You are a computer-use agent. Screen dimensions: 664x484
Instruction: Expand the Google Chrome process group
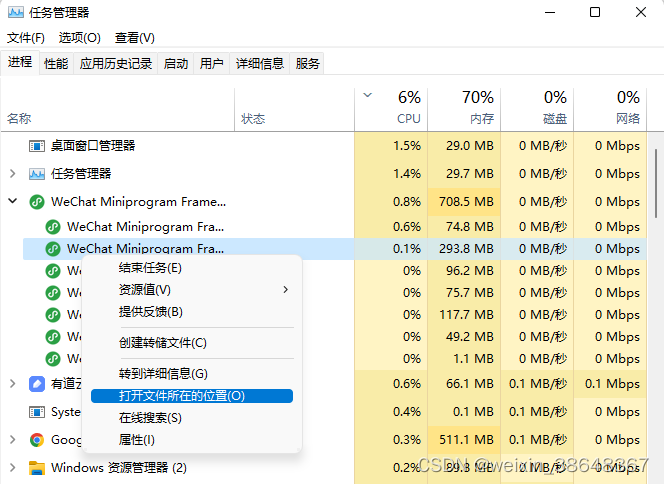[13, 440]
